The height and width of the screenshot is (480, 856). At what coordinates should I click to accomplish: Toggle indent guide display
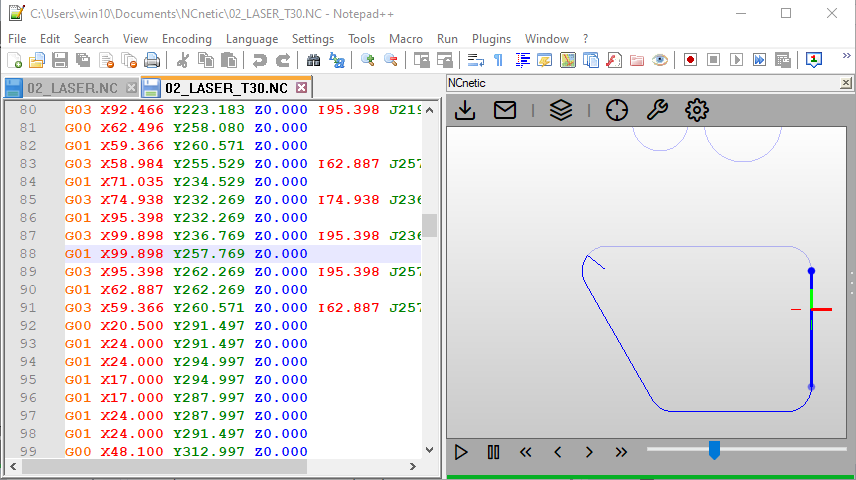[x=522, y=60]
